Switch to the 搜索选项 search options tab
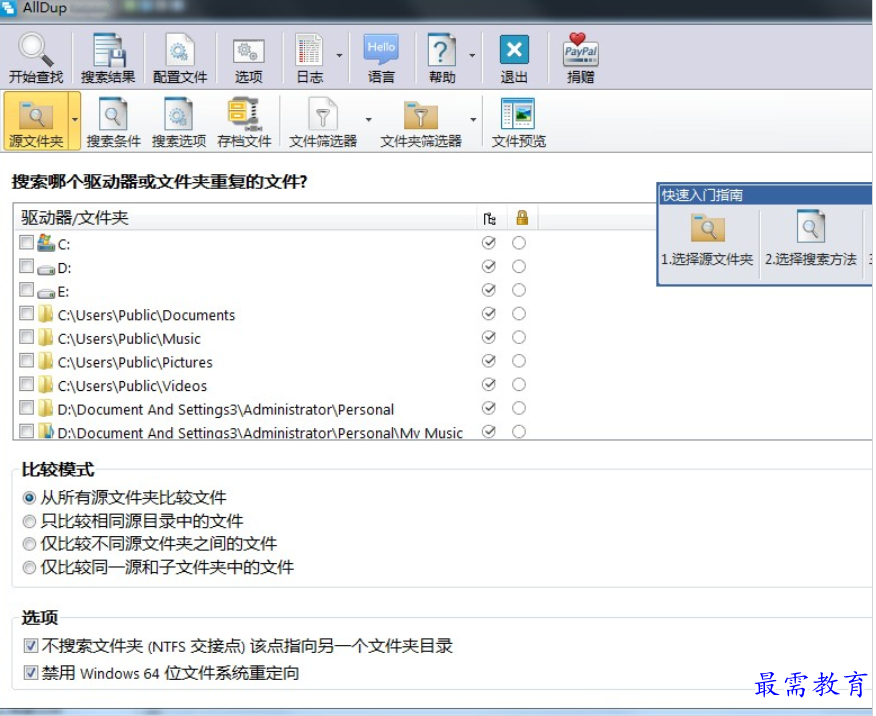The height and width of the screenshot is (716, 876). point(179,121)
